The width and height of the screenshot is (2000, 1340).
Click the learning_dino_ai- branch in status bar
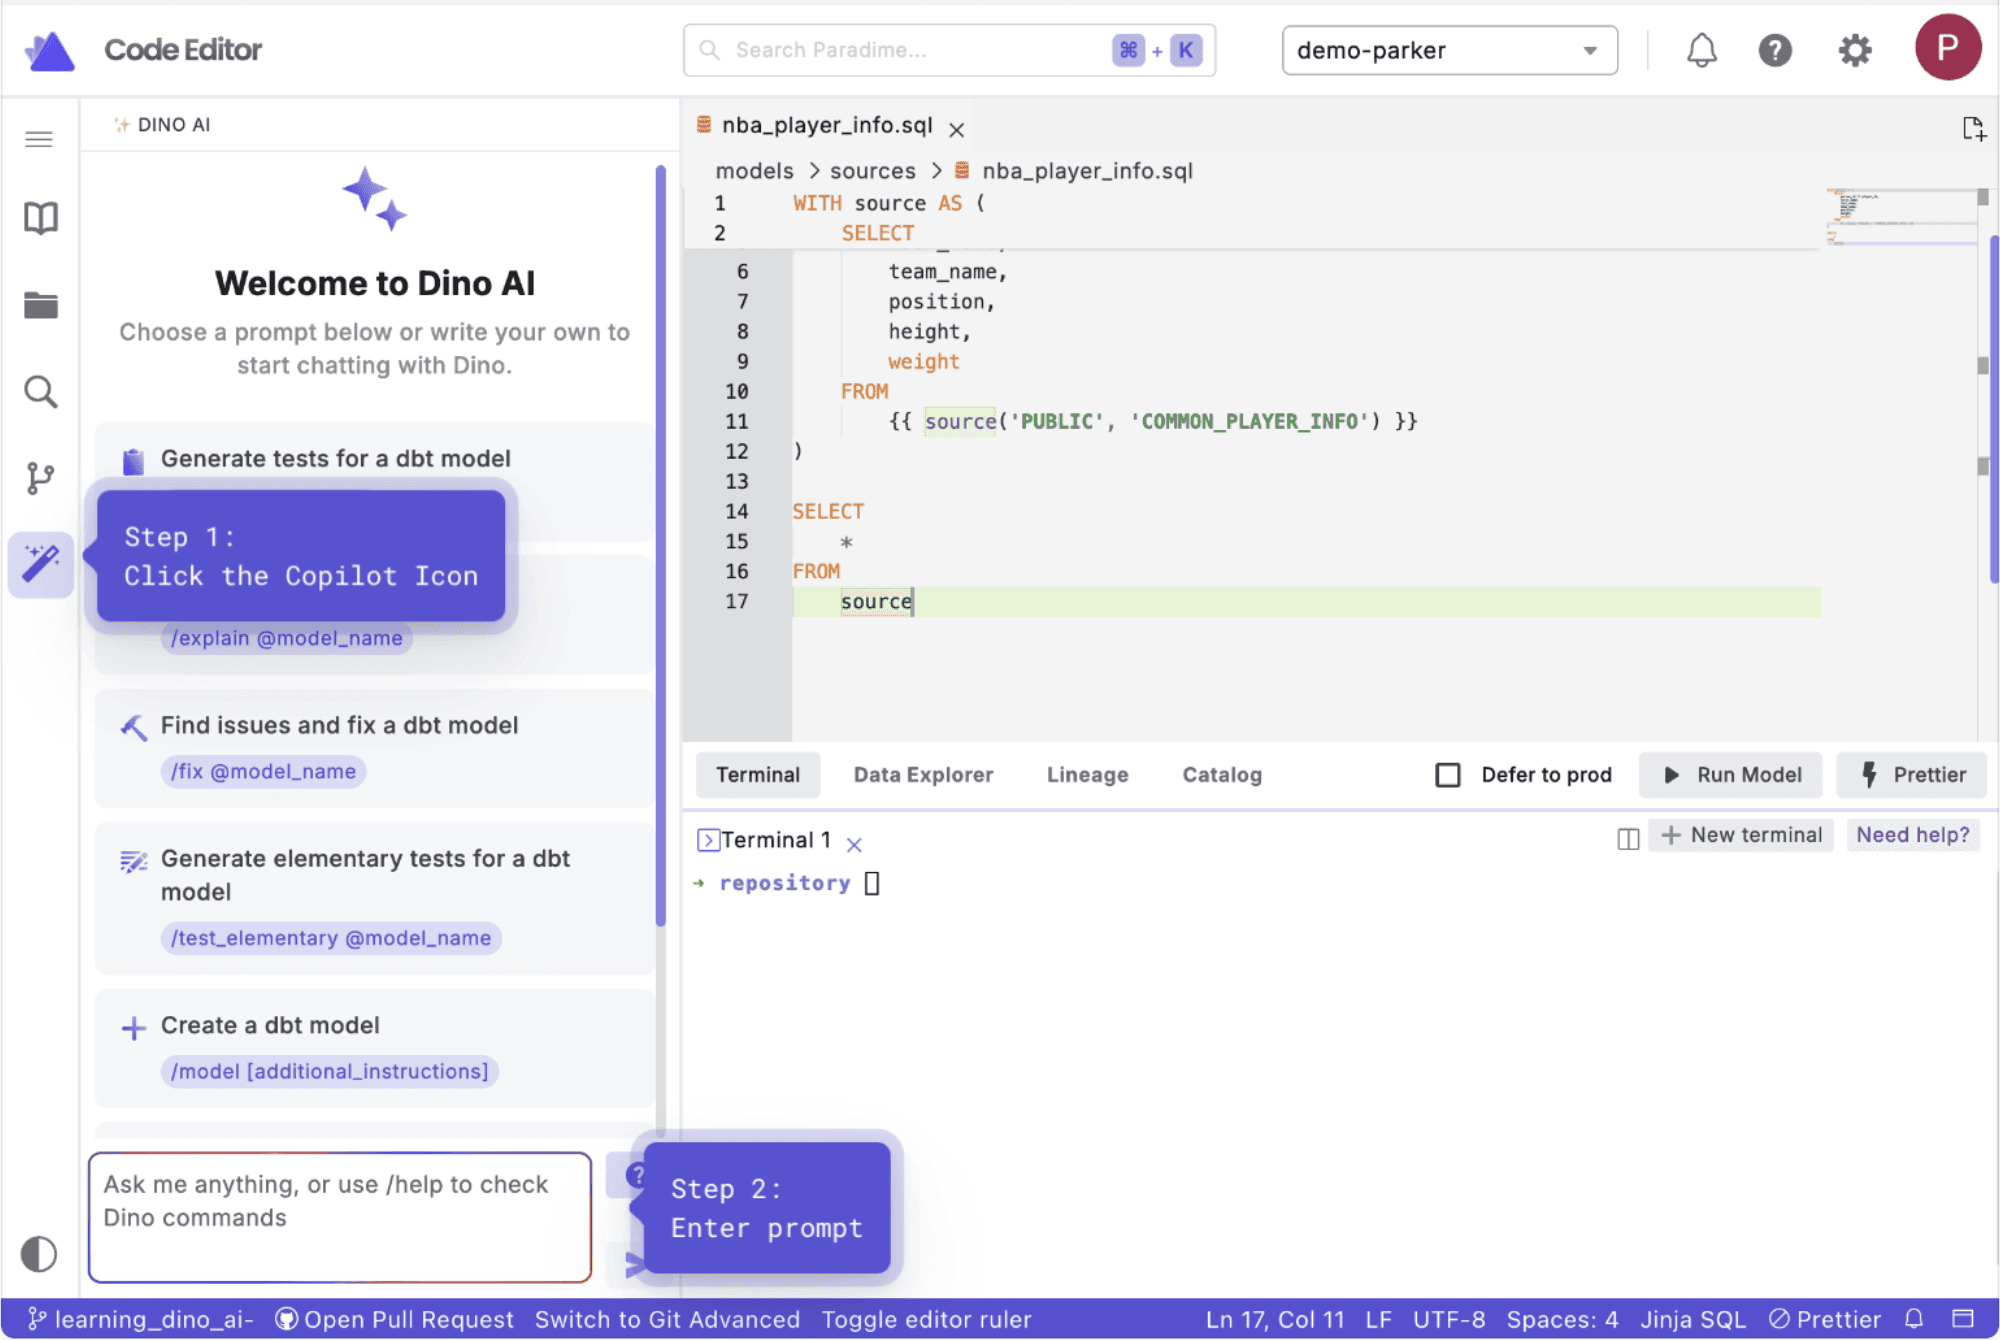(x=141, y=1319)
